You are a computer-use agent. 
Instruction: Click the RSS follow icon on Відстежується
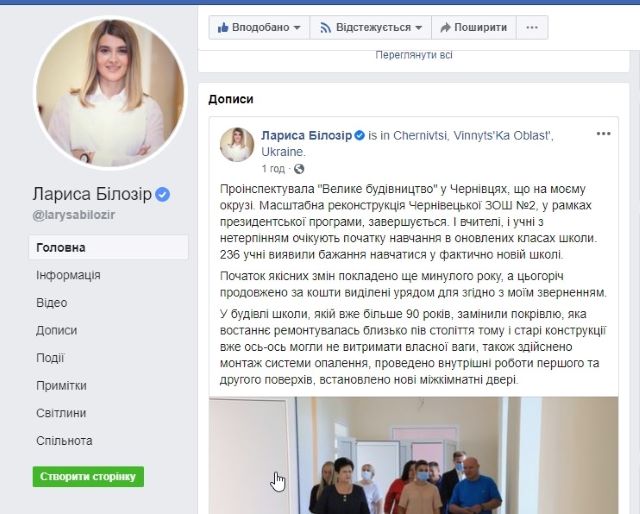tap(325, 28)
